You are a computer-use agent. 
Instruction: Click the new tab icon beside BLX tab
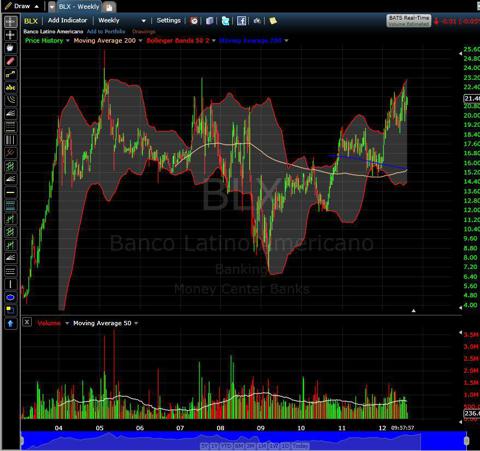[x=109, y=7]
